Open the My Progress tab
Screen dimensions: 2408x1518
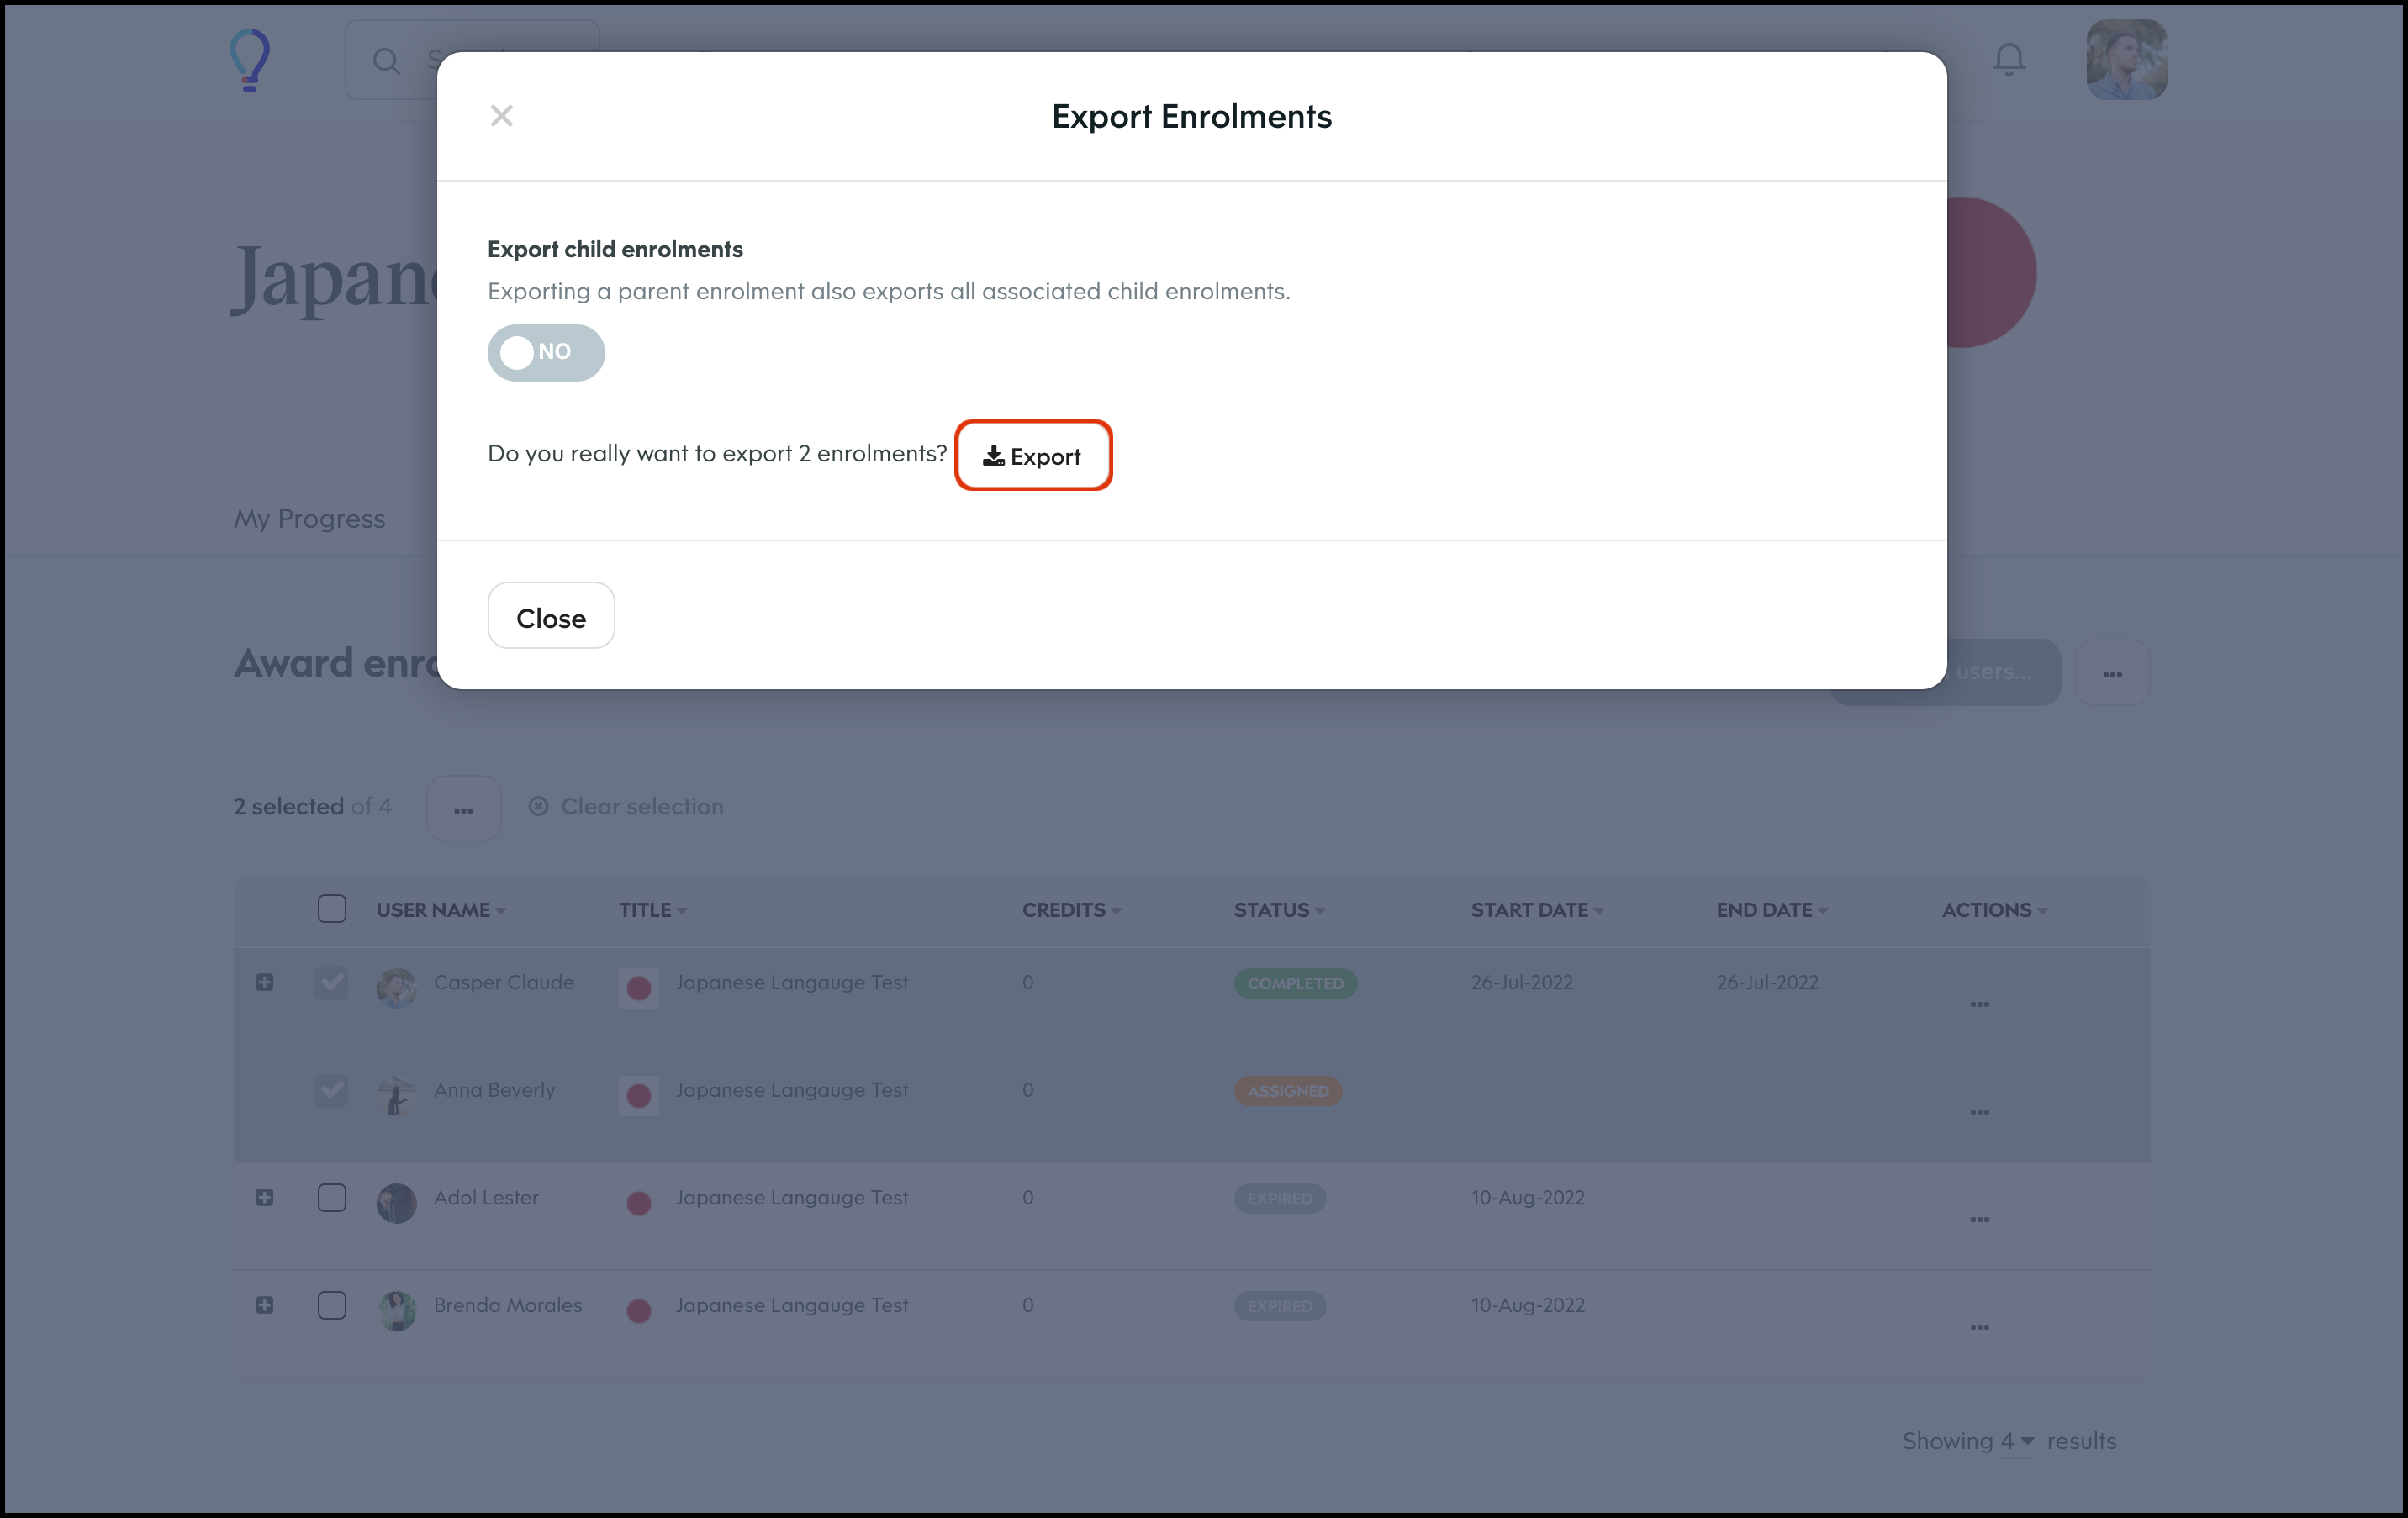tap(309, 519)
